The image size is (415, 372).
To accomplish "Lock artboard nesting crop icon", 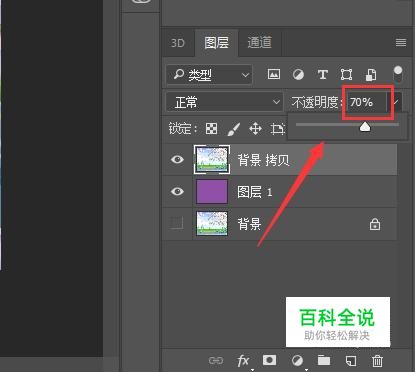I will (x=277, y=129).
